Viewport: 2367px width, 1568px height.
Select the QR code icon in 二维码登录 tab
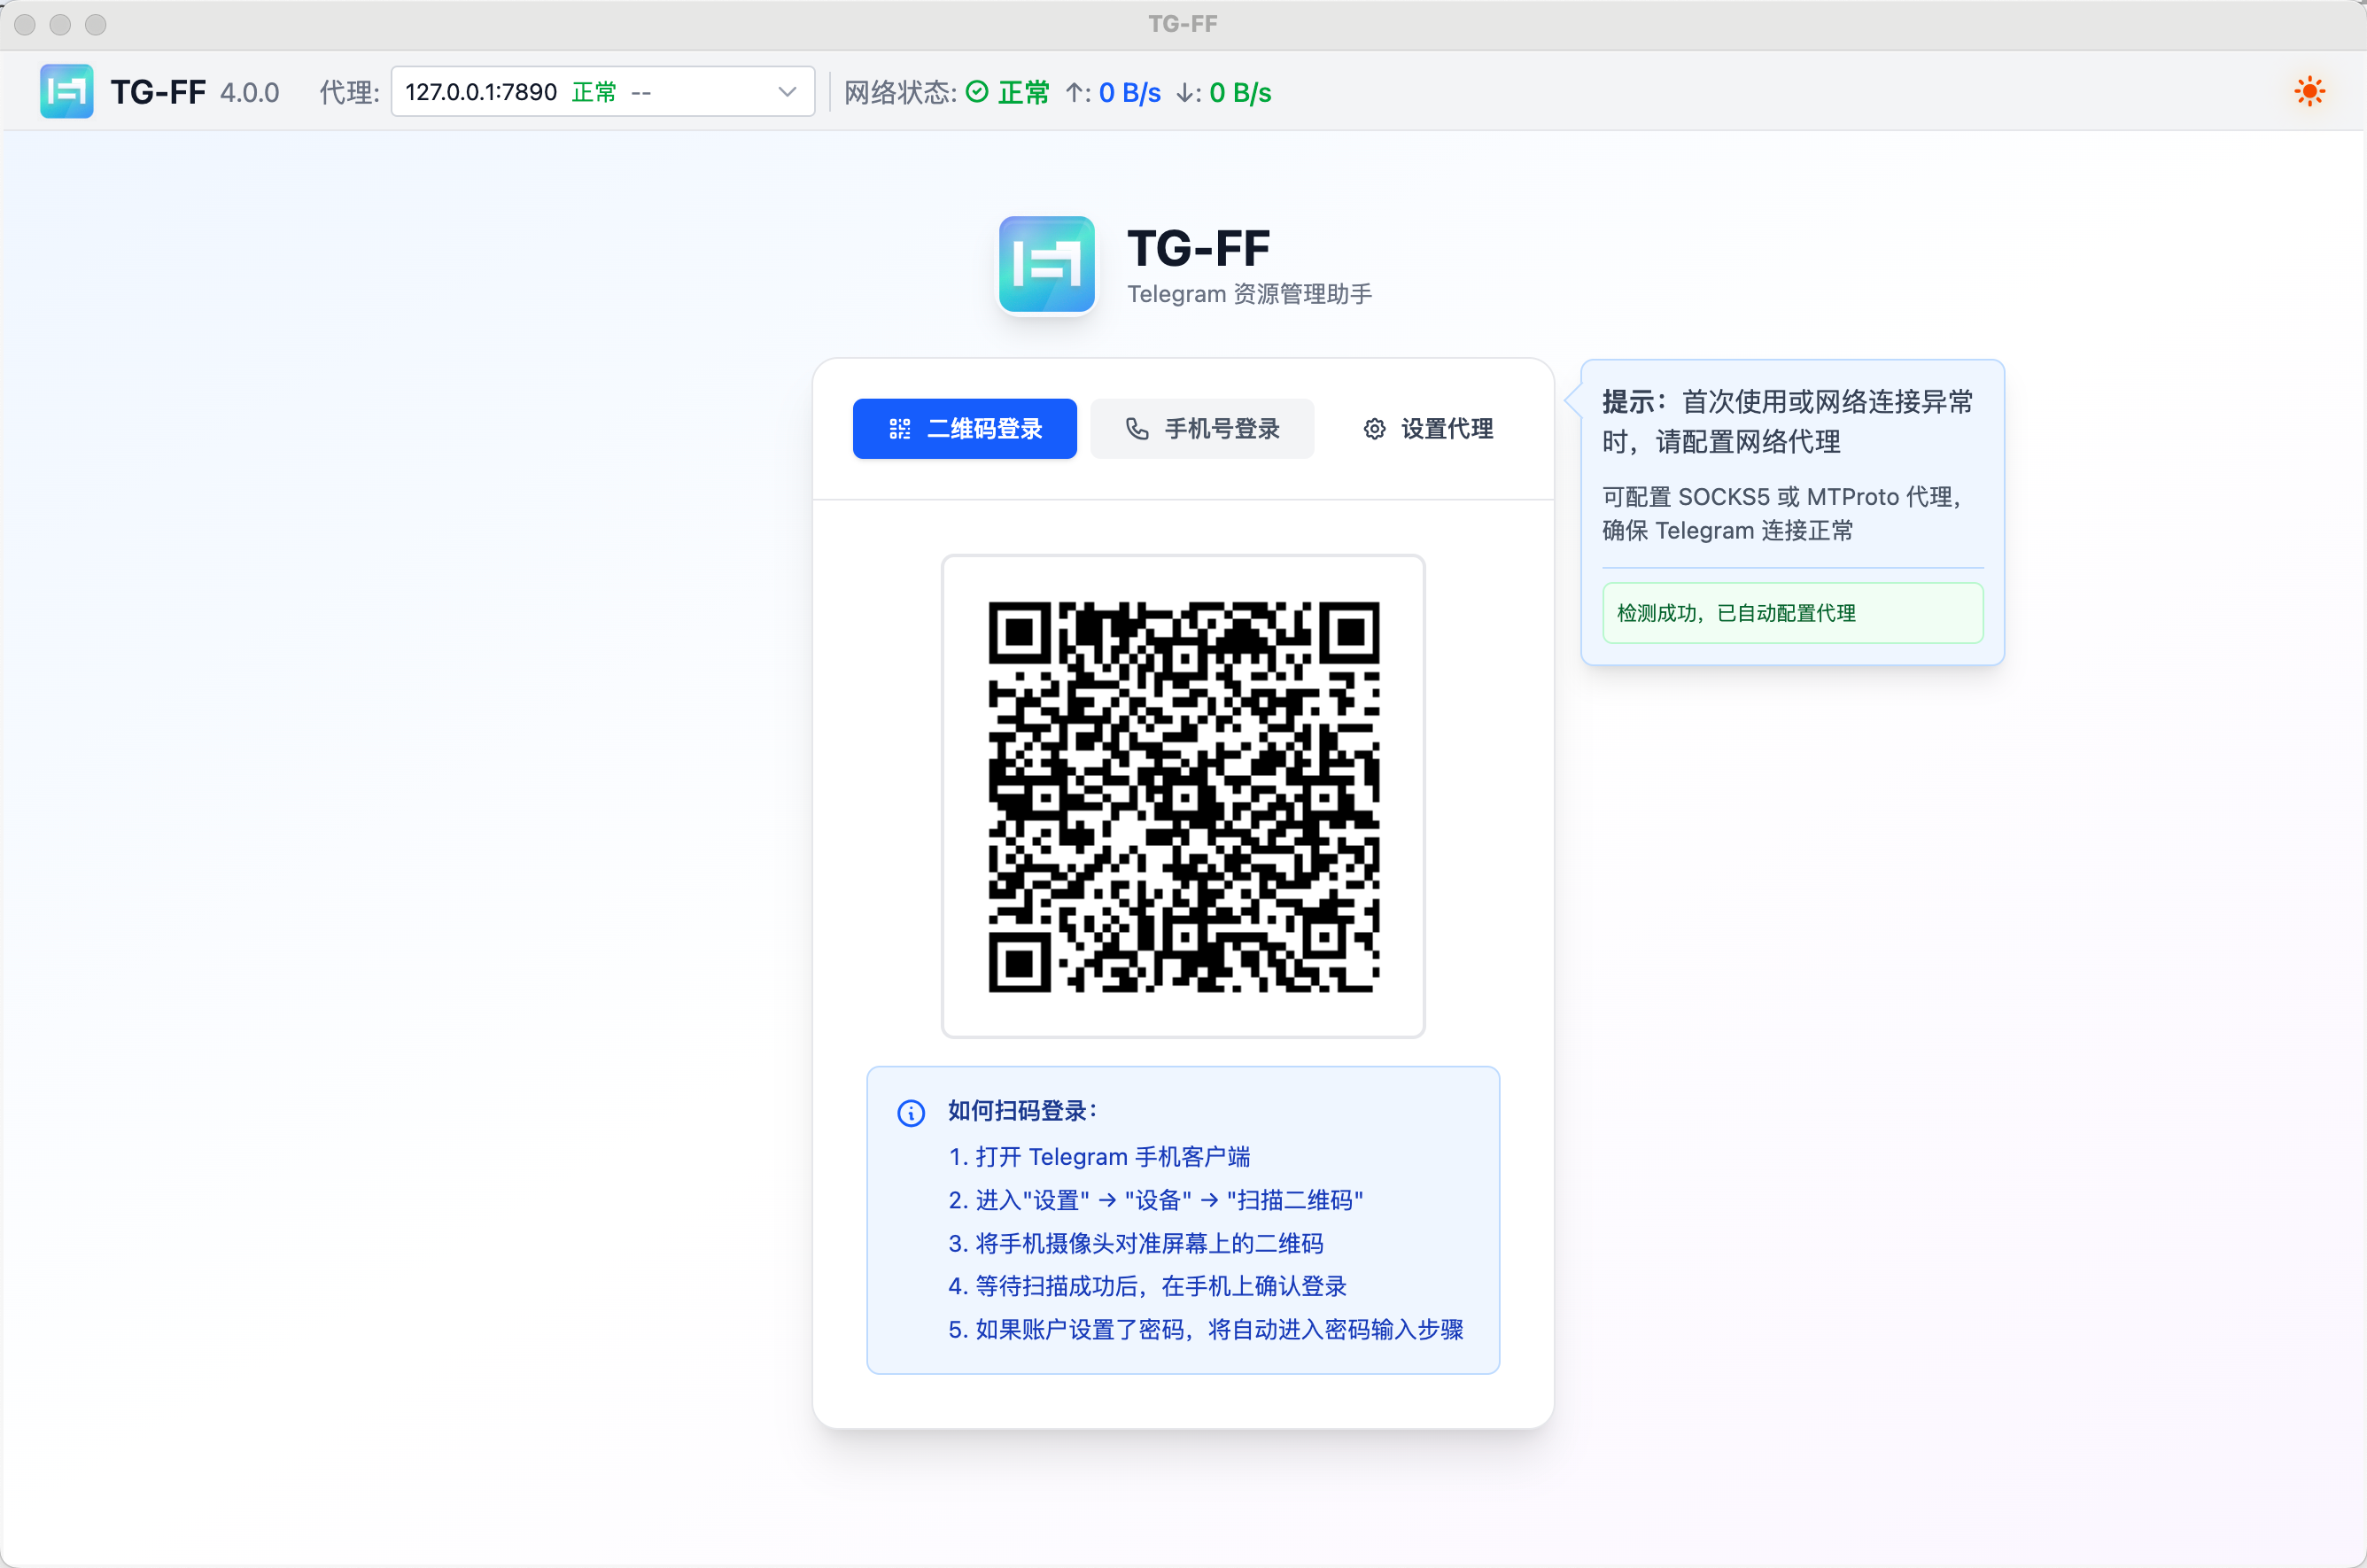tap(899, 428)
